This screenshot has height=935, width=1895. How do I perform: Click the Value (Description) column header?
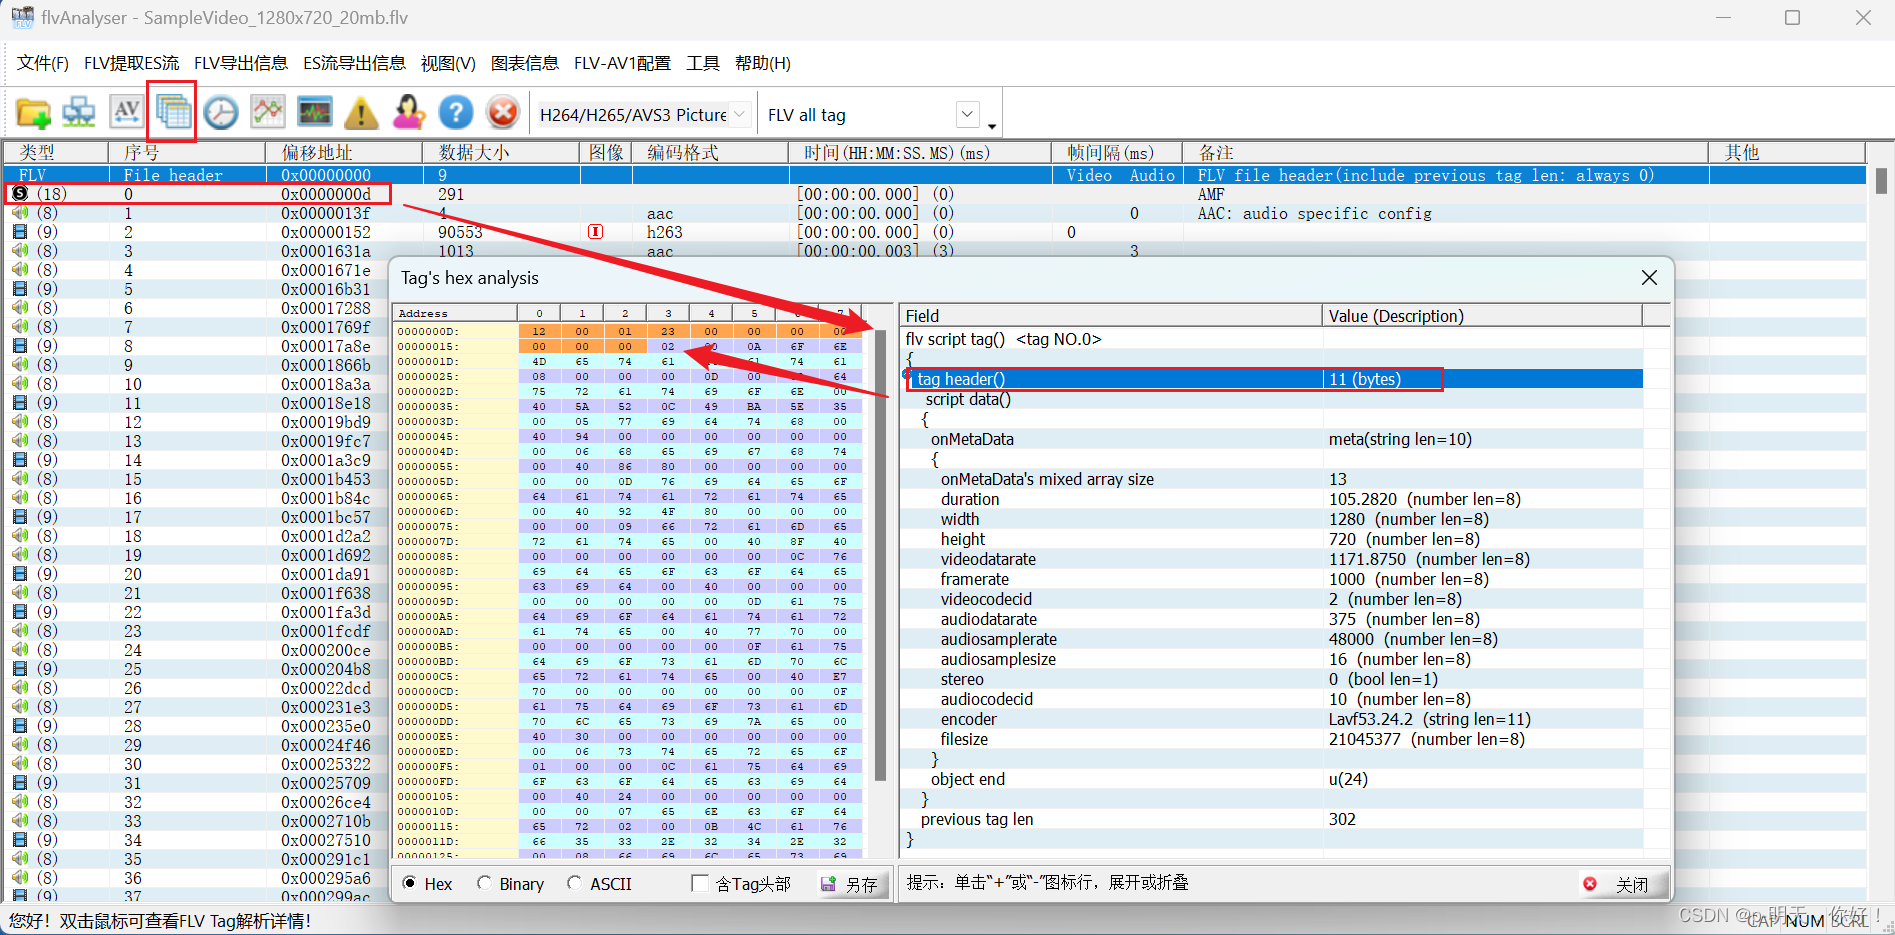(x=1482, y=316)
